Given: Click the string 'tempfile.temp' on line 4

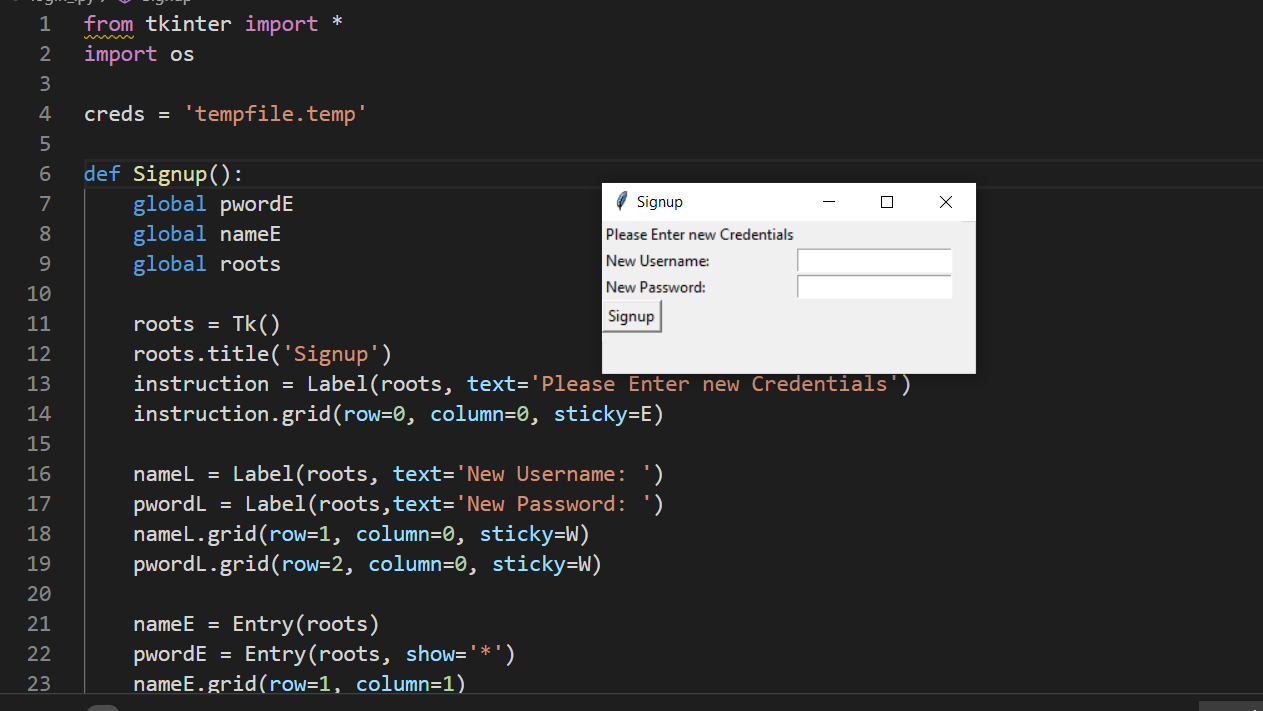Looking at the screenshot, I should 276,113.
